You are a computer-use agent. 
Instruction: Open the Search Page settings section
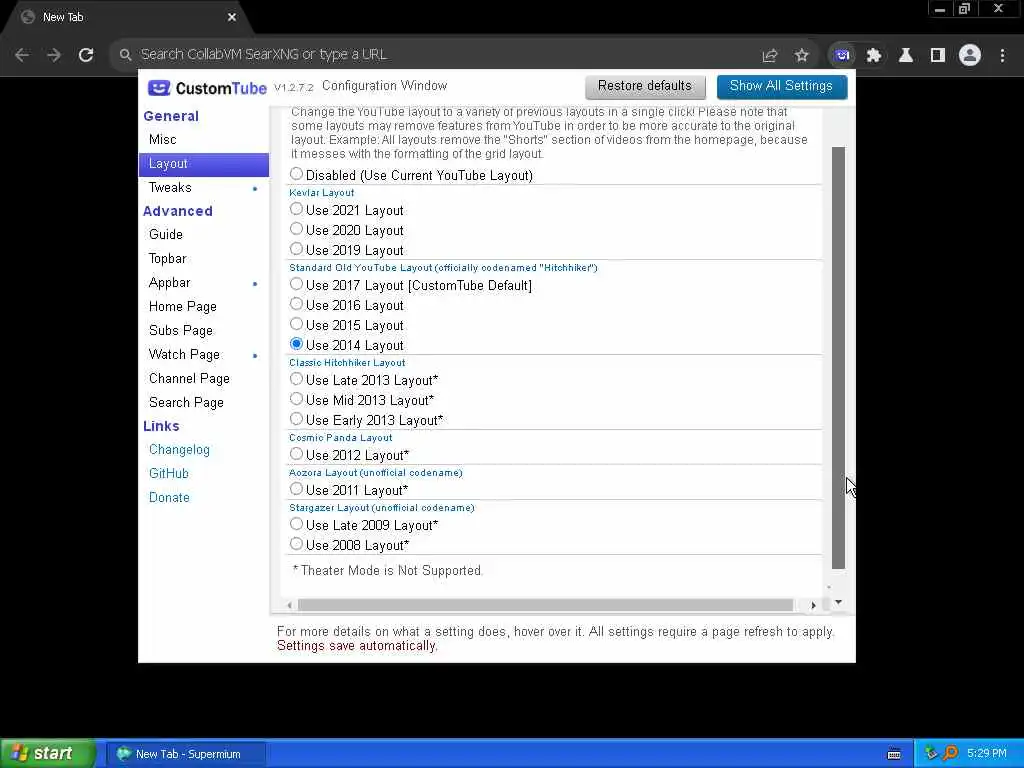(x=204, y=403)
